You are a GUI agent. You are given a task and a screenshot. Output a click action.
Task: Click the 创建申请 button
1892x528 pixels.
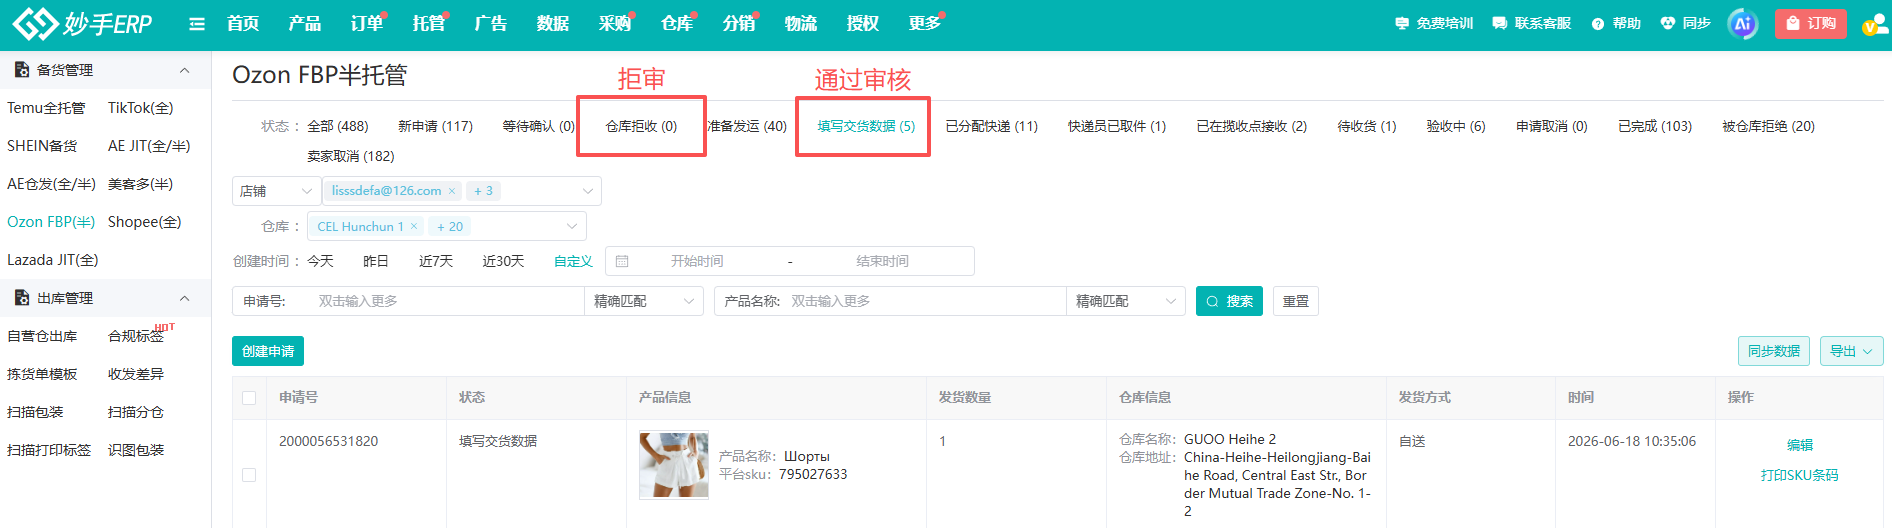click(x=268, y=351)
